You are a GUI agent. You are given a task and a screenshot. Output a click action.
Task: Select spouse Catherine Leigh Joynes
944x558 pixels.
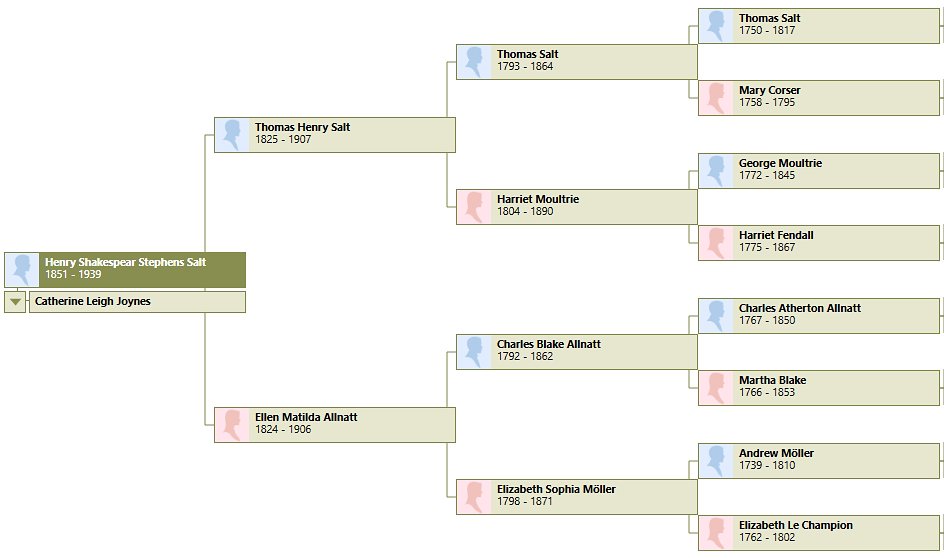[x=137, y=302]
